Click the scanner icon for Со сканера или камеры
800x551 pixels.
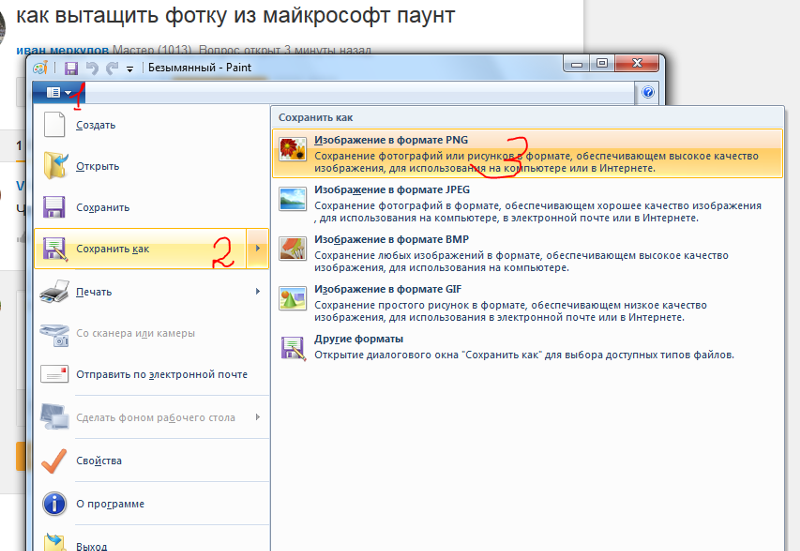pos(55,334)
